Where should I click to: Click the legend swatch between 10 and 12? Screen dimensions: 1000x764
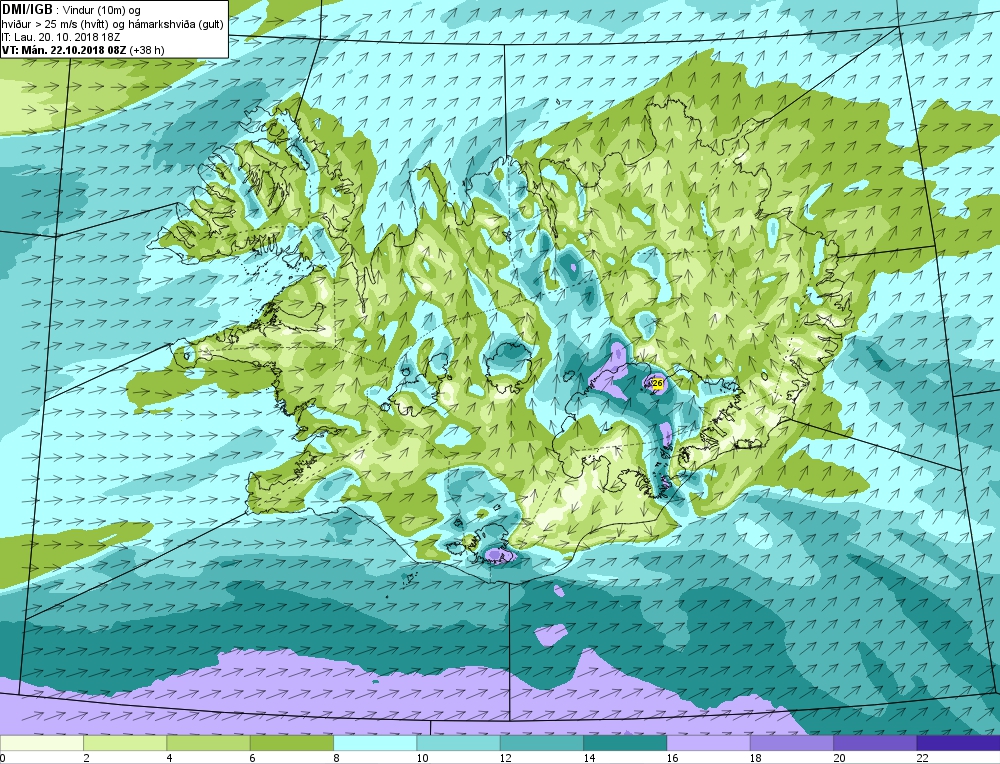pos(459,743)
